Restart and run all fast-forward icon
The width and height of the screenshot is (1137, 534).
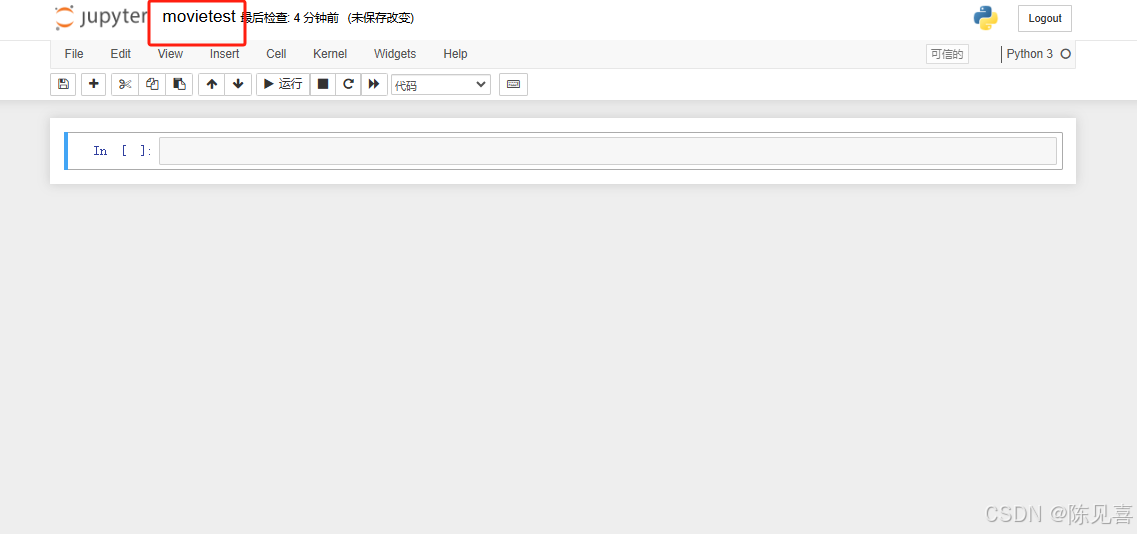point(374,84)
